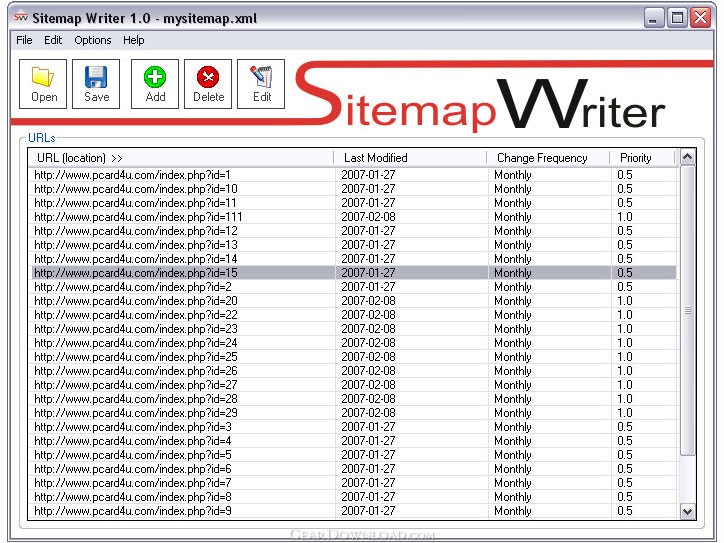Click scrollbar up arrow in URL list
The width and height of the screenshot is (724, 543).
click(x=688, y=157)
